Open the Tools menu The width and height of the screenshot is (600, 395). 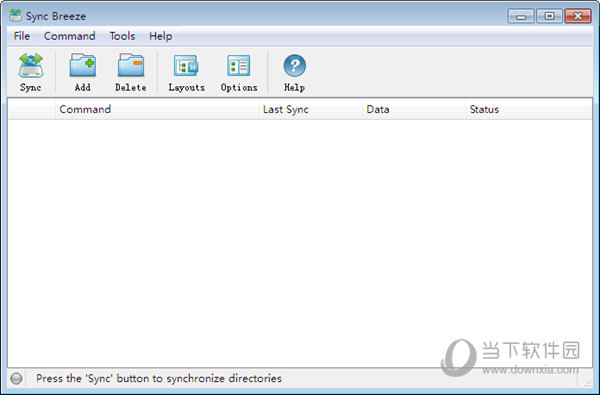(122, 36)
